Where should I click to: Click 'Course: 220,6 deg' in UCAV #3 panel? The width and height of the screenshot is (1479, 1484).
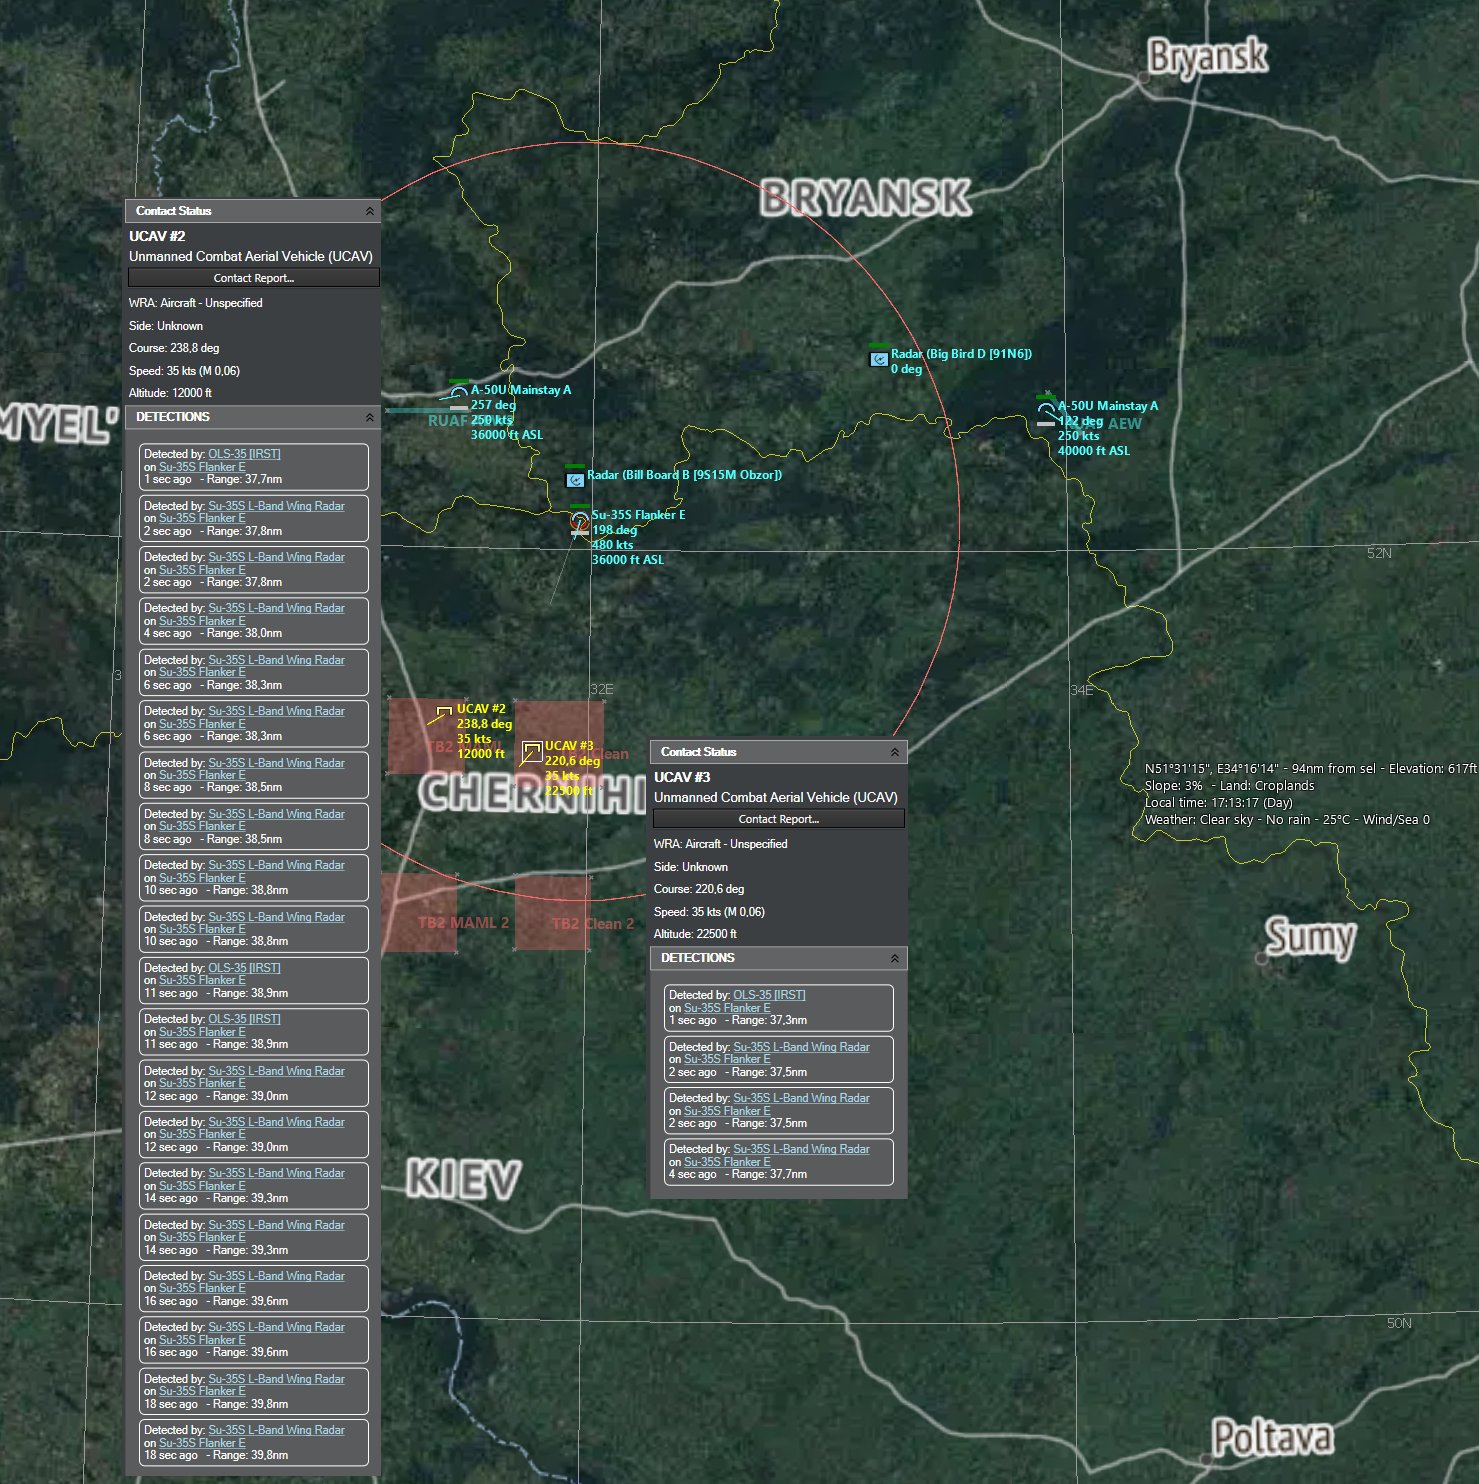(x=699, y=889)
